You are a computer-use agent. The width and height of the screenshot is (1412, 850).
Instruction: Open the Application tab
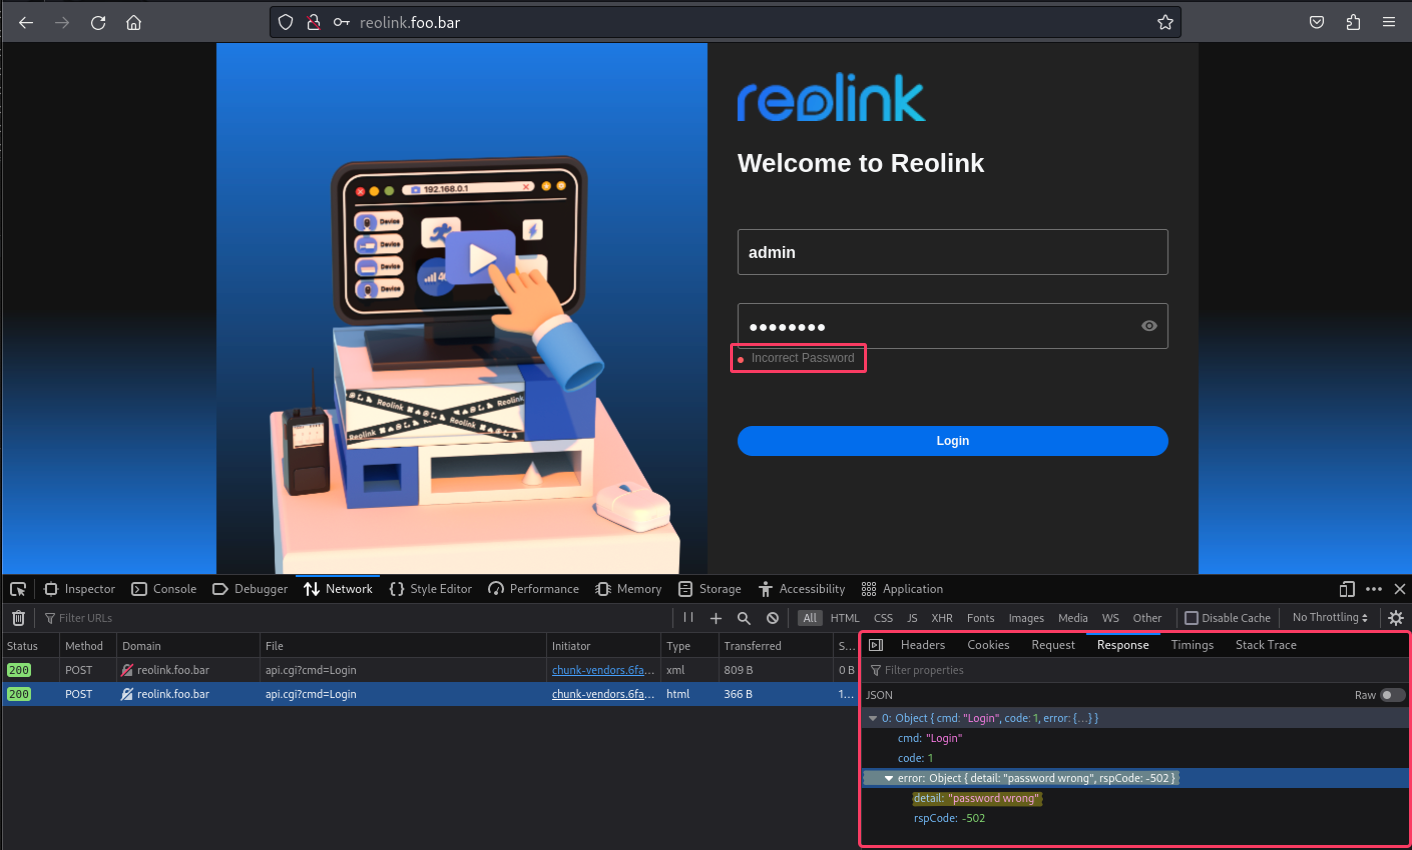pos(902,589)
